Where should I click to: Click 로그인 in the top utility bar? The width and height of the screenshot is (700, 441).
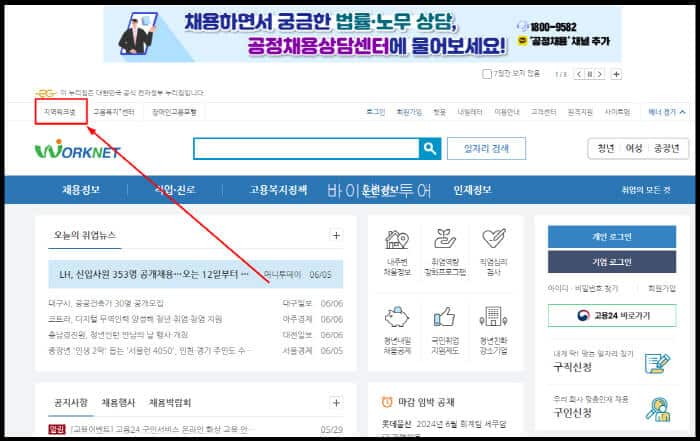375,112
